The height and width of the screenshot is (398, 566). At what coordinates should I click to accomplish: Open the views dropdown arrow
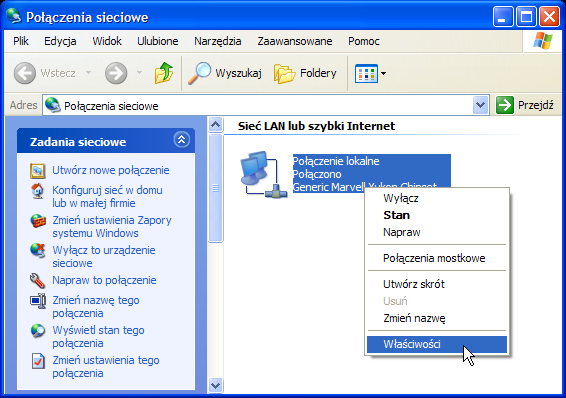click(x=383, y=74)
